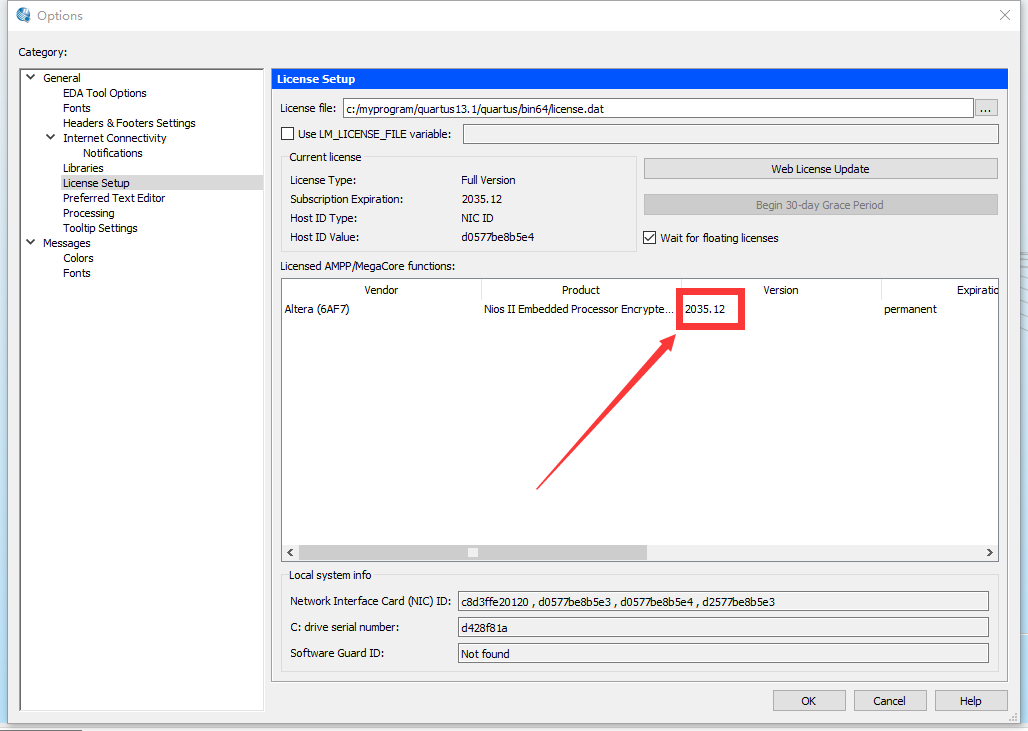Click Full Version license type value

(488, 180)
